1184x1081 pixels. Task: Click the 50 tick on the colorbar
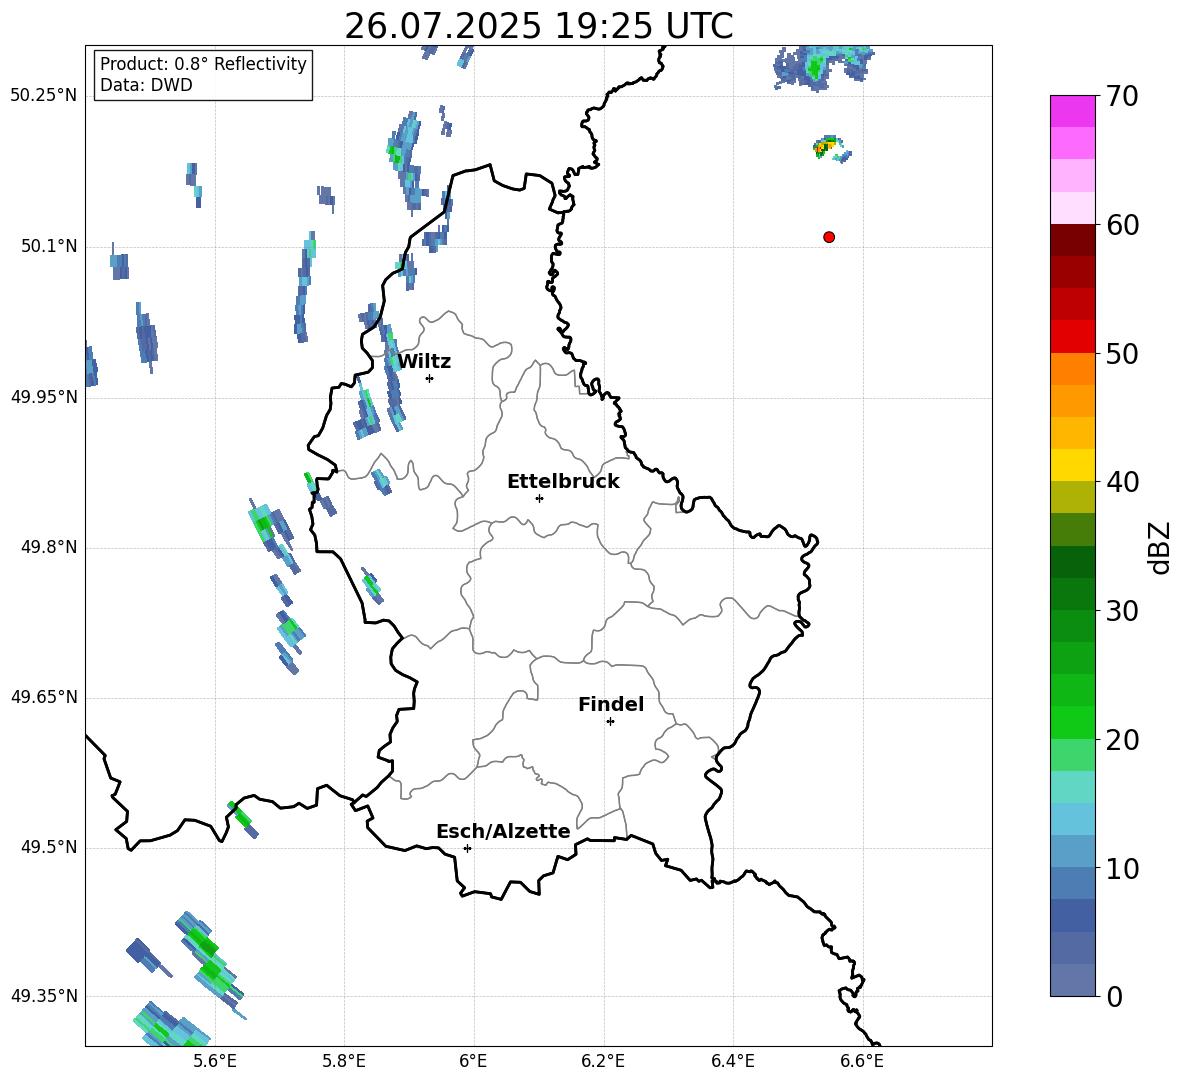pyautogui.click(x=1122, y=353)
